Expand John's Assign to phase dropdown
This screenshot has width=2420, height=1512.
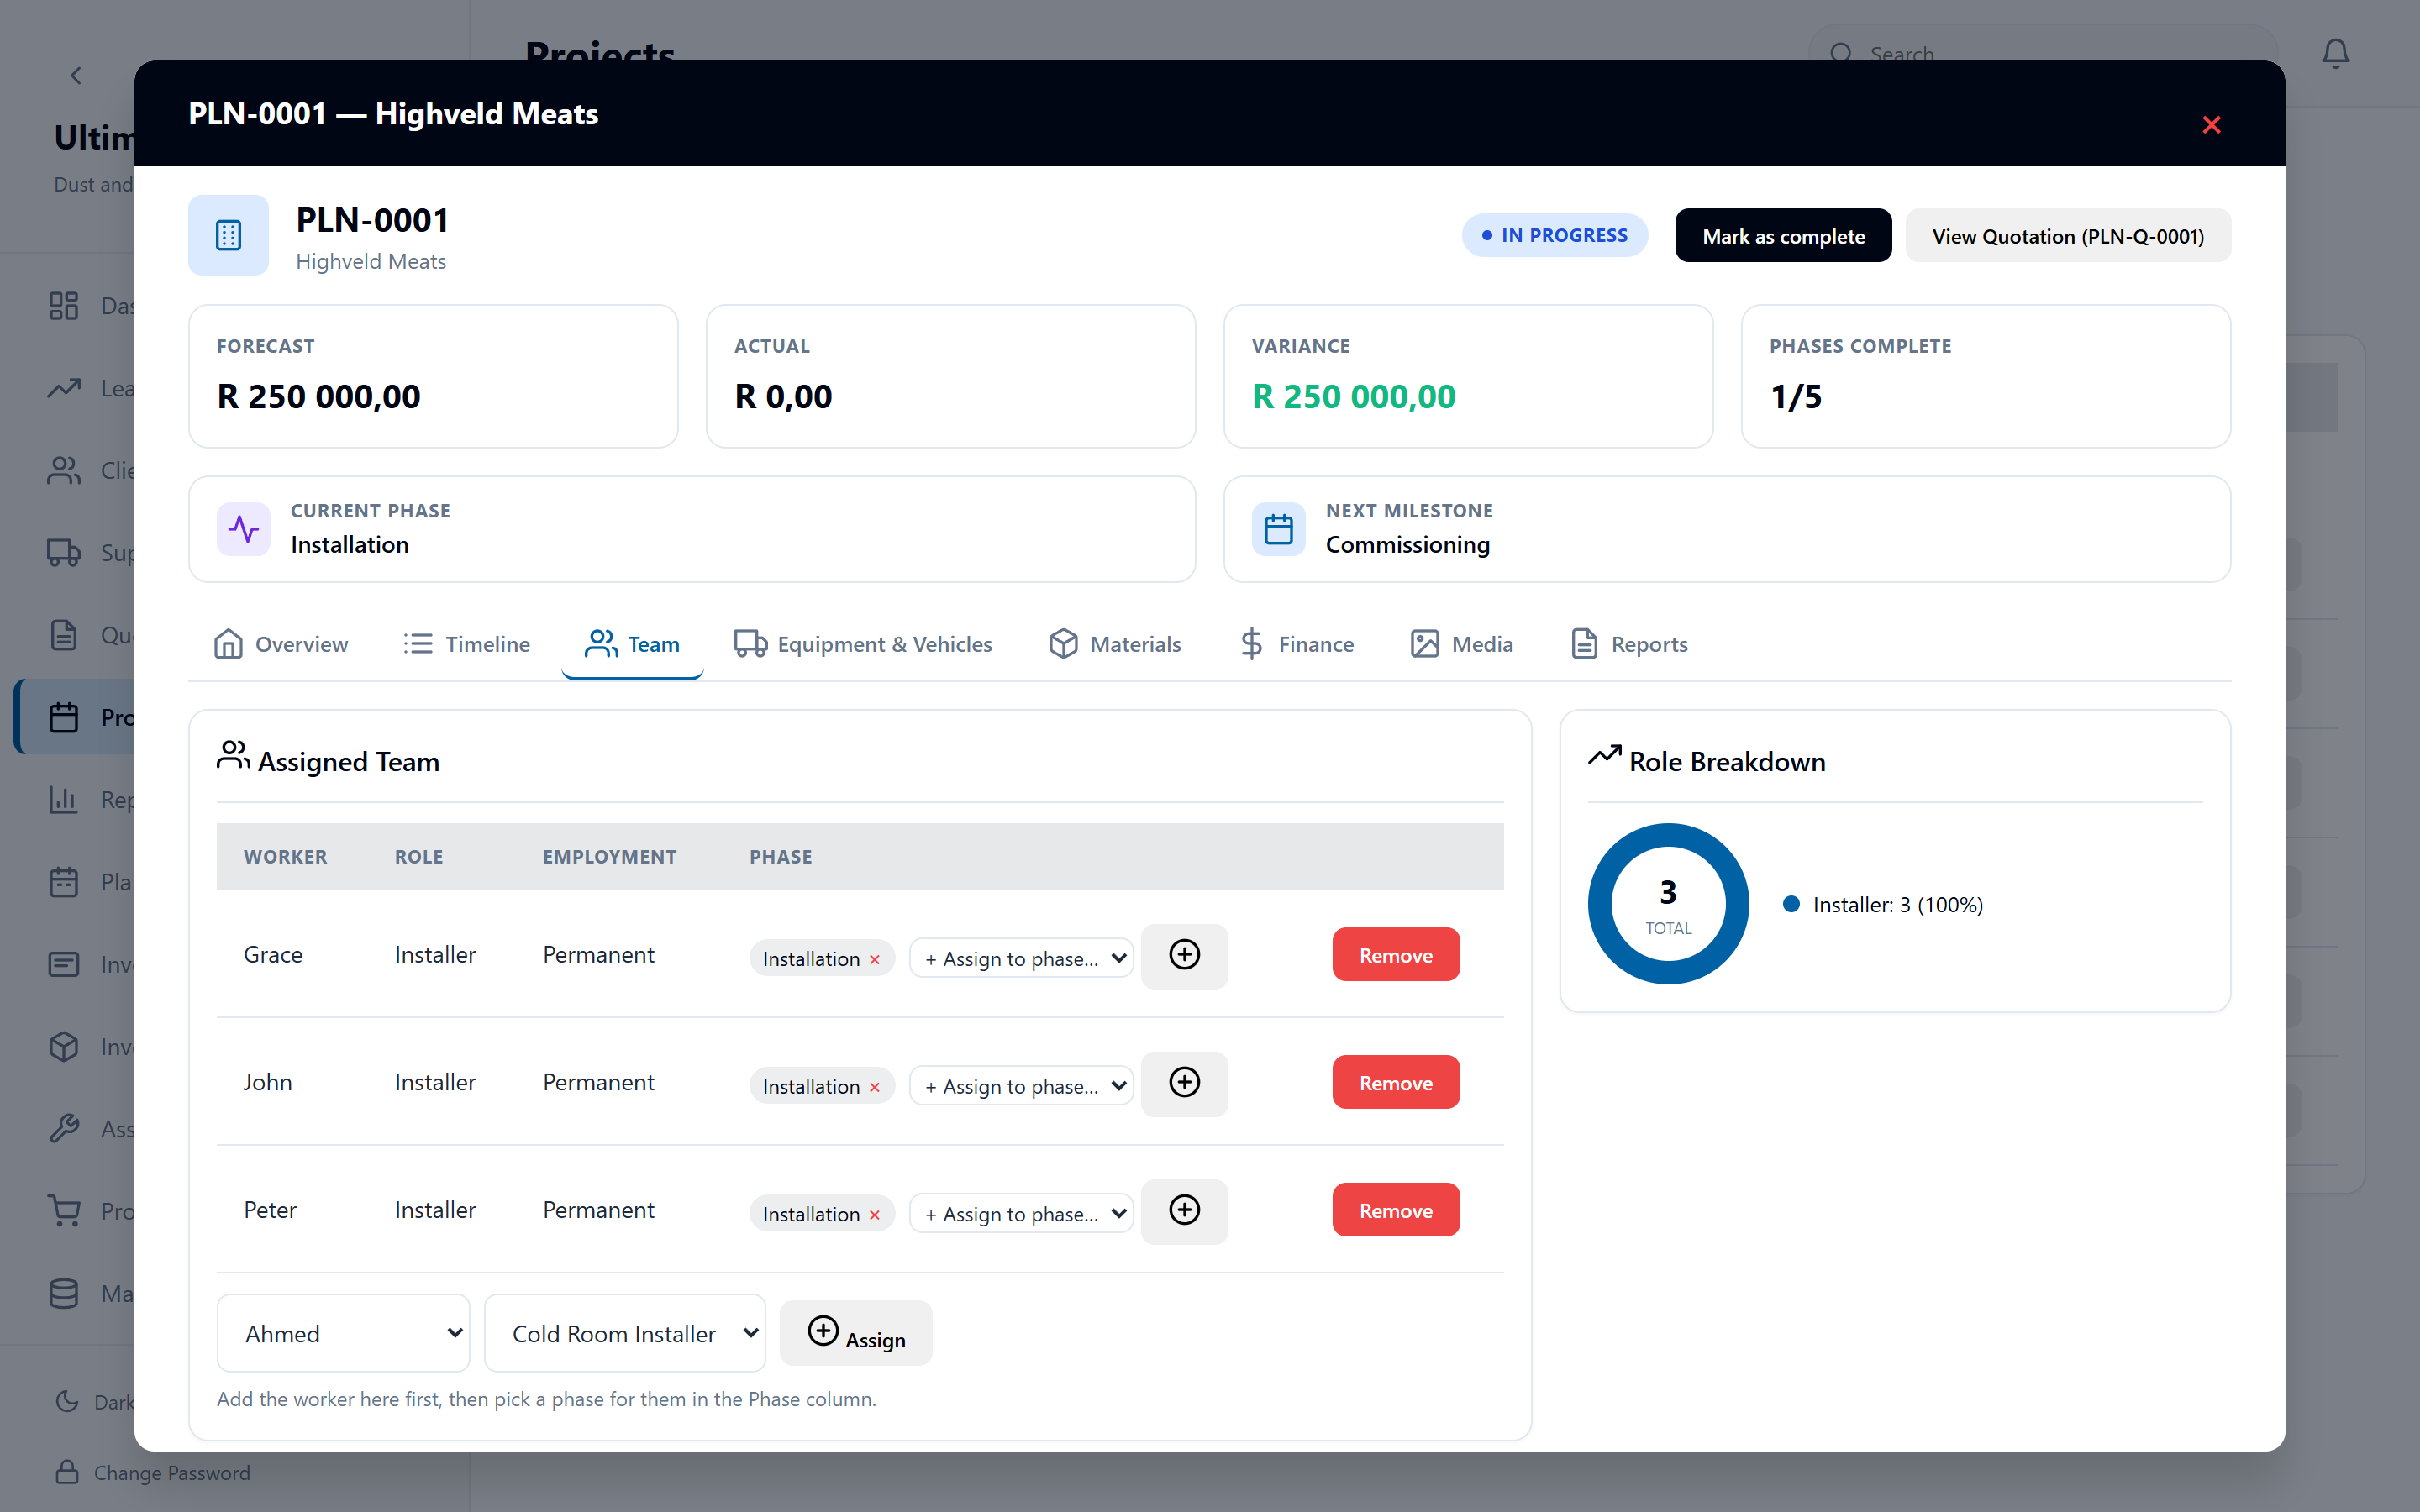(x=1021, y=1086)
